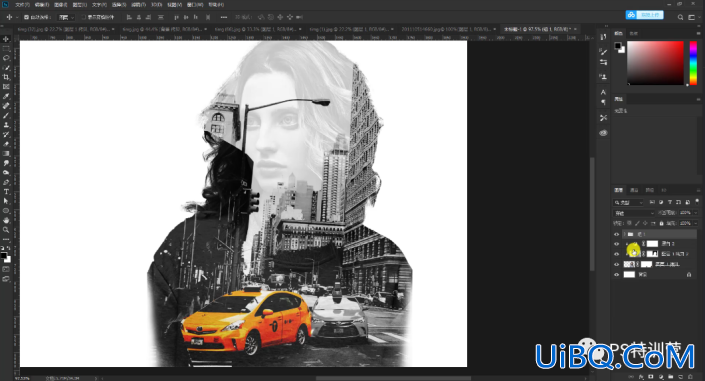
Task: Select the Rectangular Marquee tool
Action: pyautogui.click(x=6, y=49)
